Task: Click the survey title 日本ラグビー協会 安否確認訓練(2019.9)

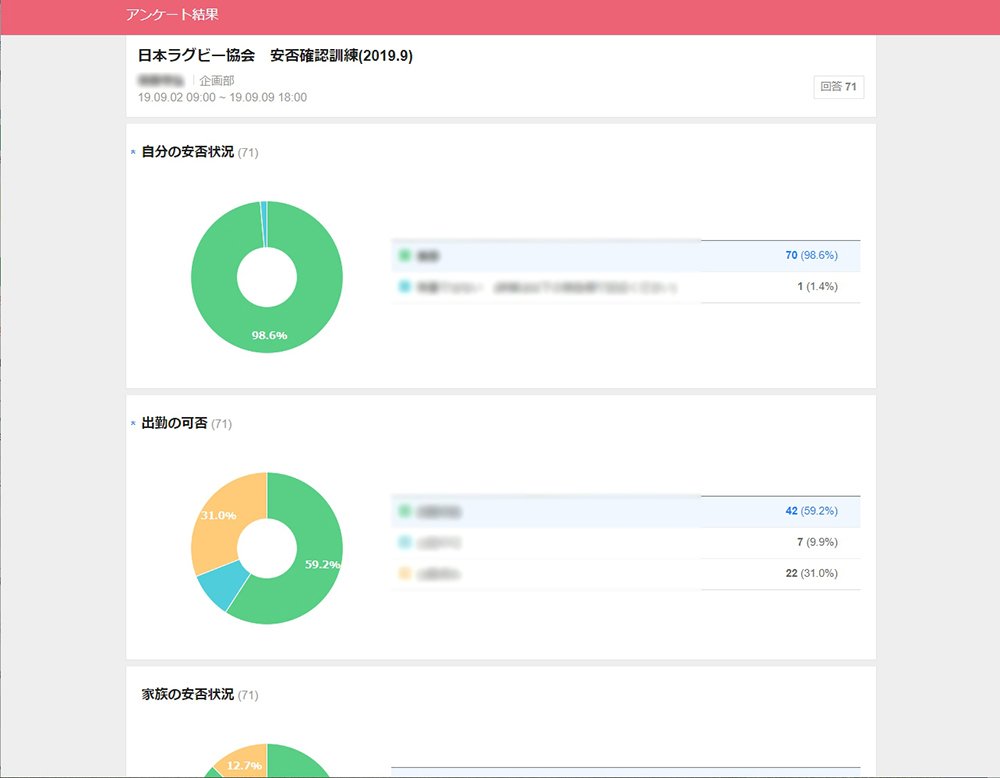Action: (x=276, y=55)
